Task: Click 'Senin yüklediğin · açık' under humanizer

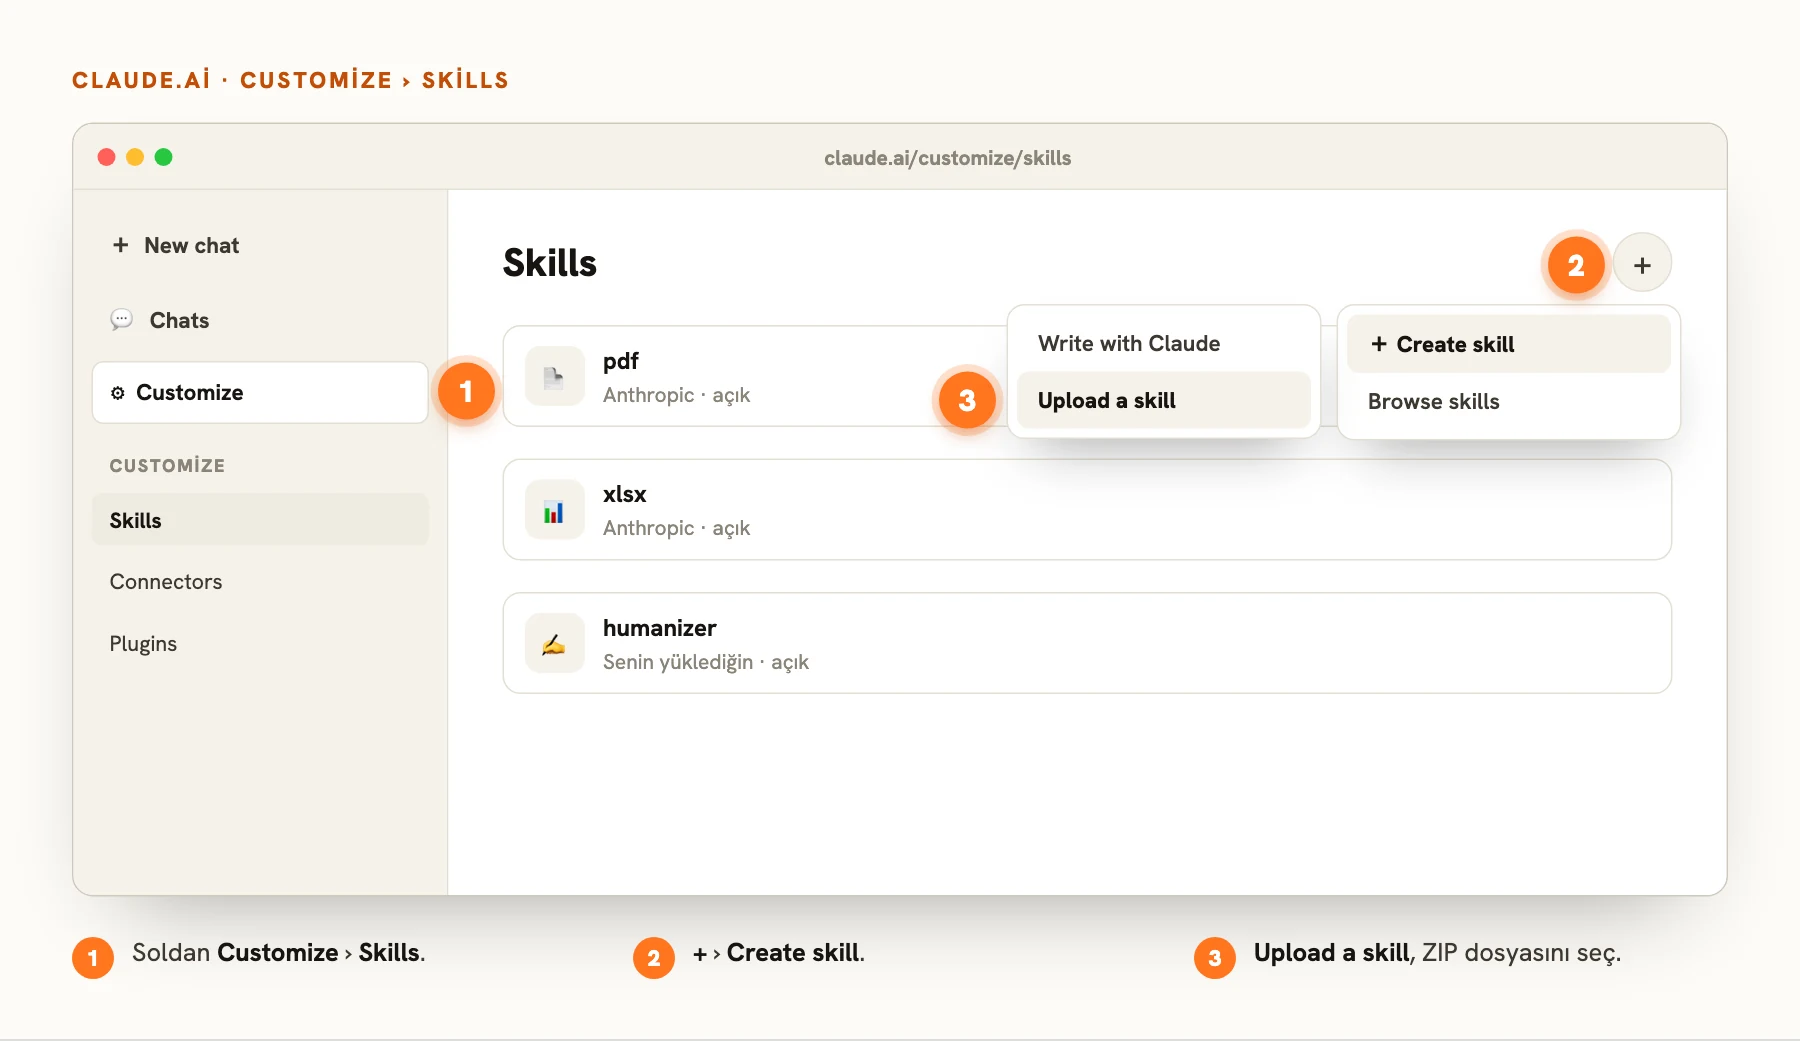Action: click(x=705, y=662)
